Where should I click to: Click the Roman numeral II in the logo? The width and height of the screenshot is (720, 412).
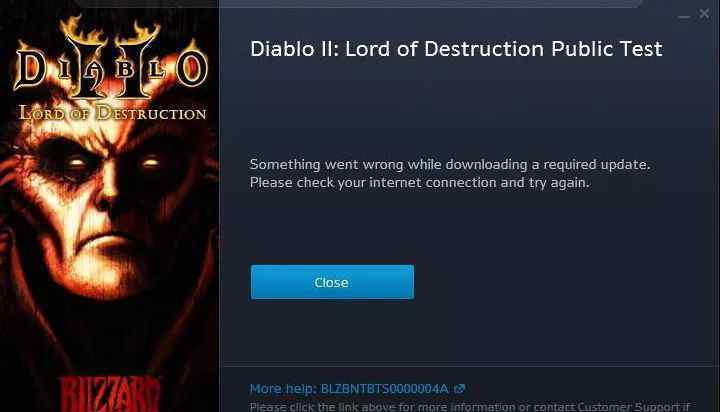tap(111, 67)
